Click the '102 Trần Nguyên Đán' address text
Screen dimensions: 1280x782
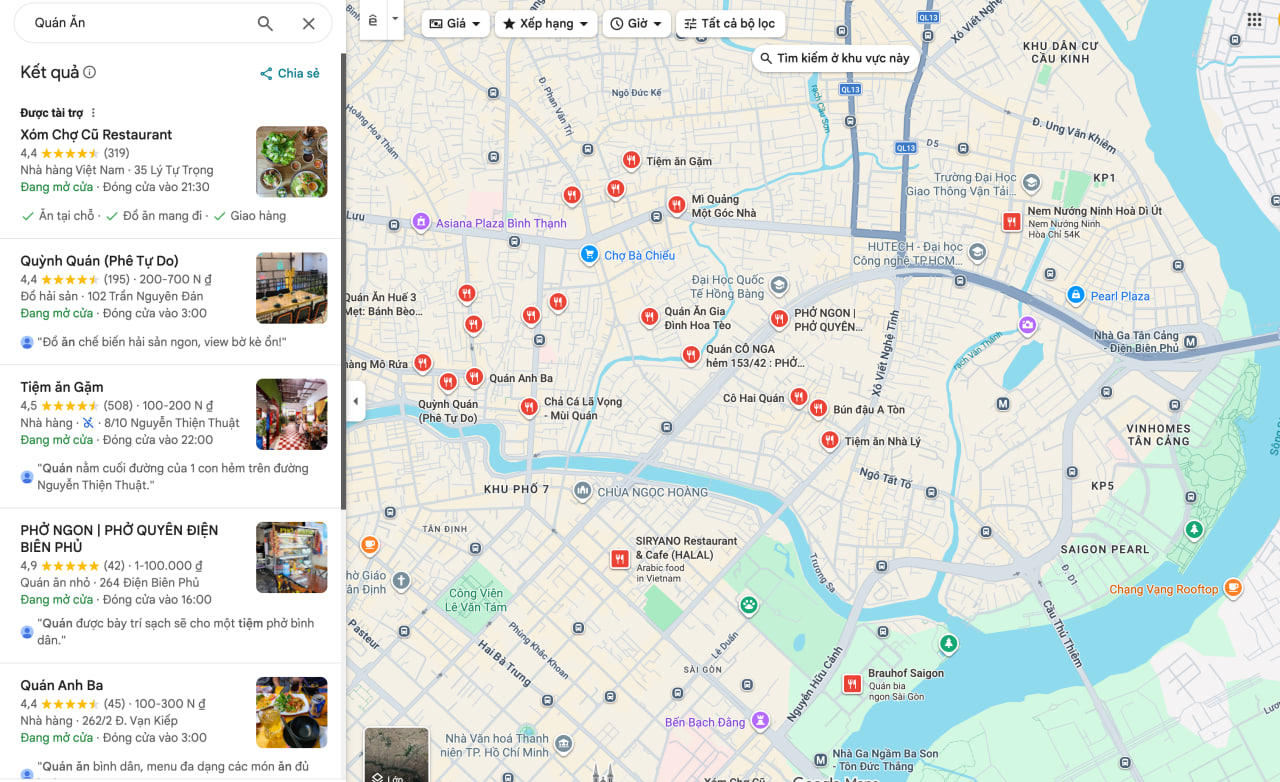point(145,296)
